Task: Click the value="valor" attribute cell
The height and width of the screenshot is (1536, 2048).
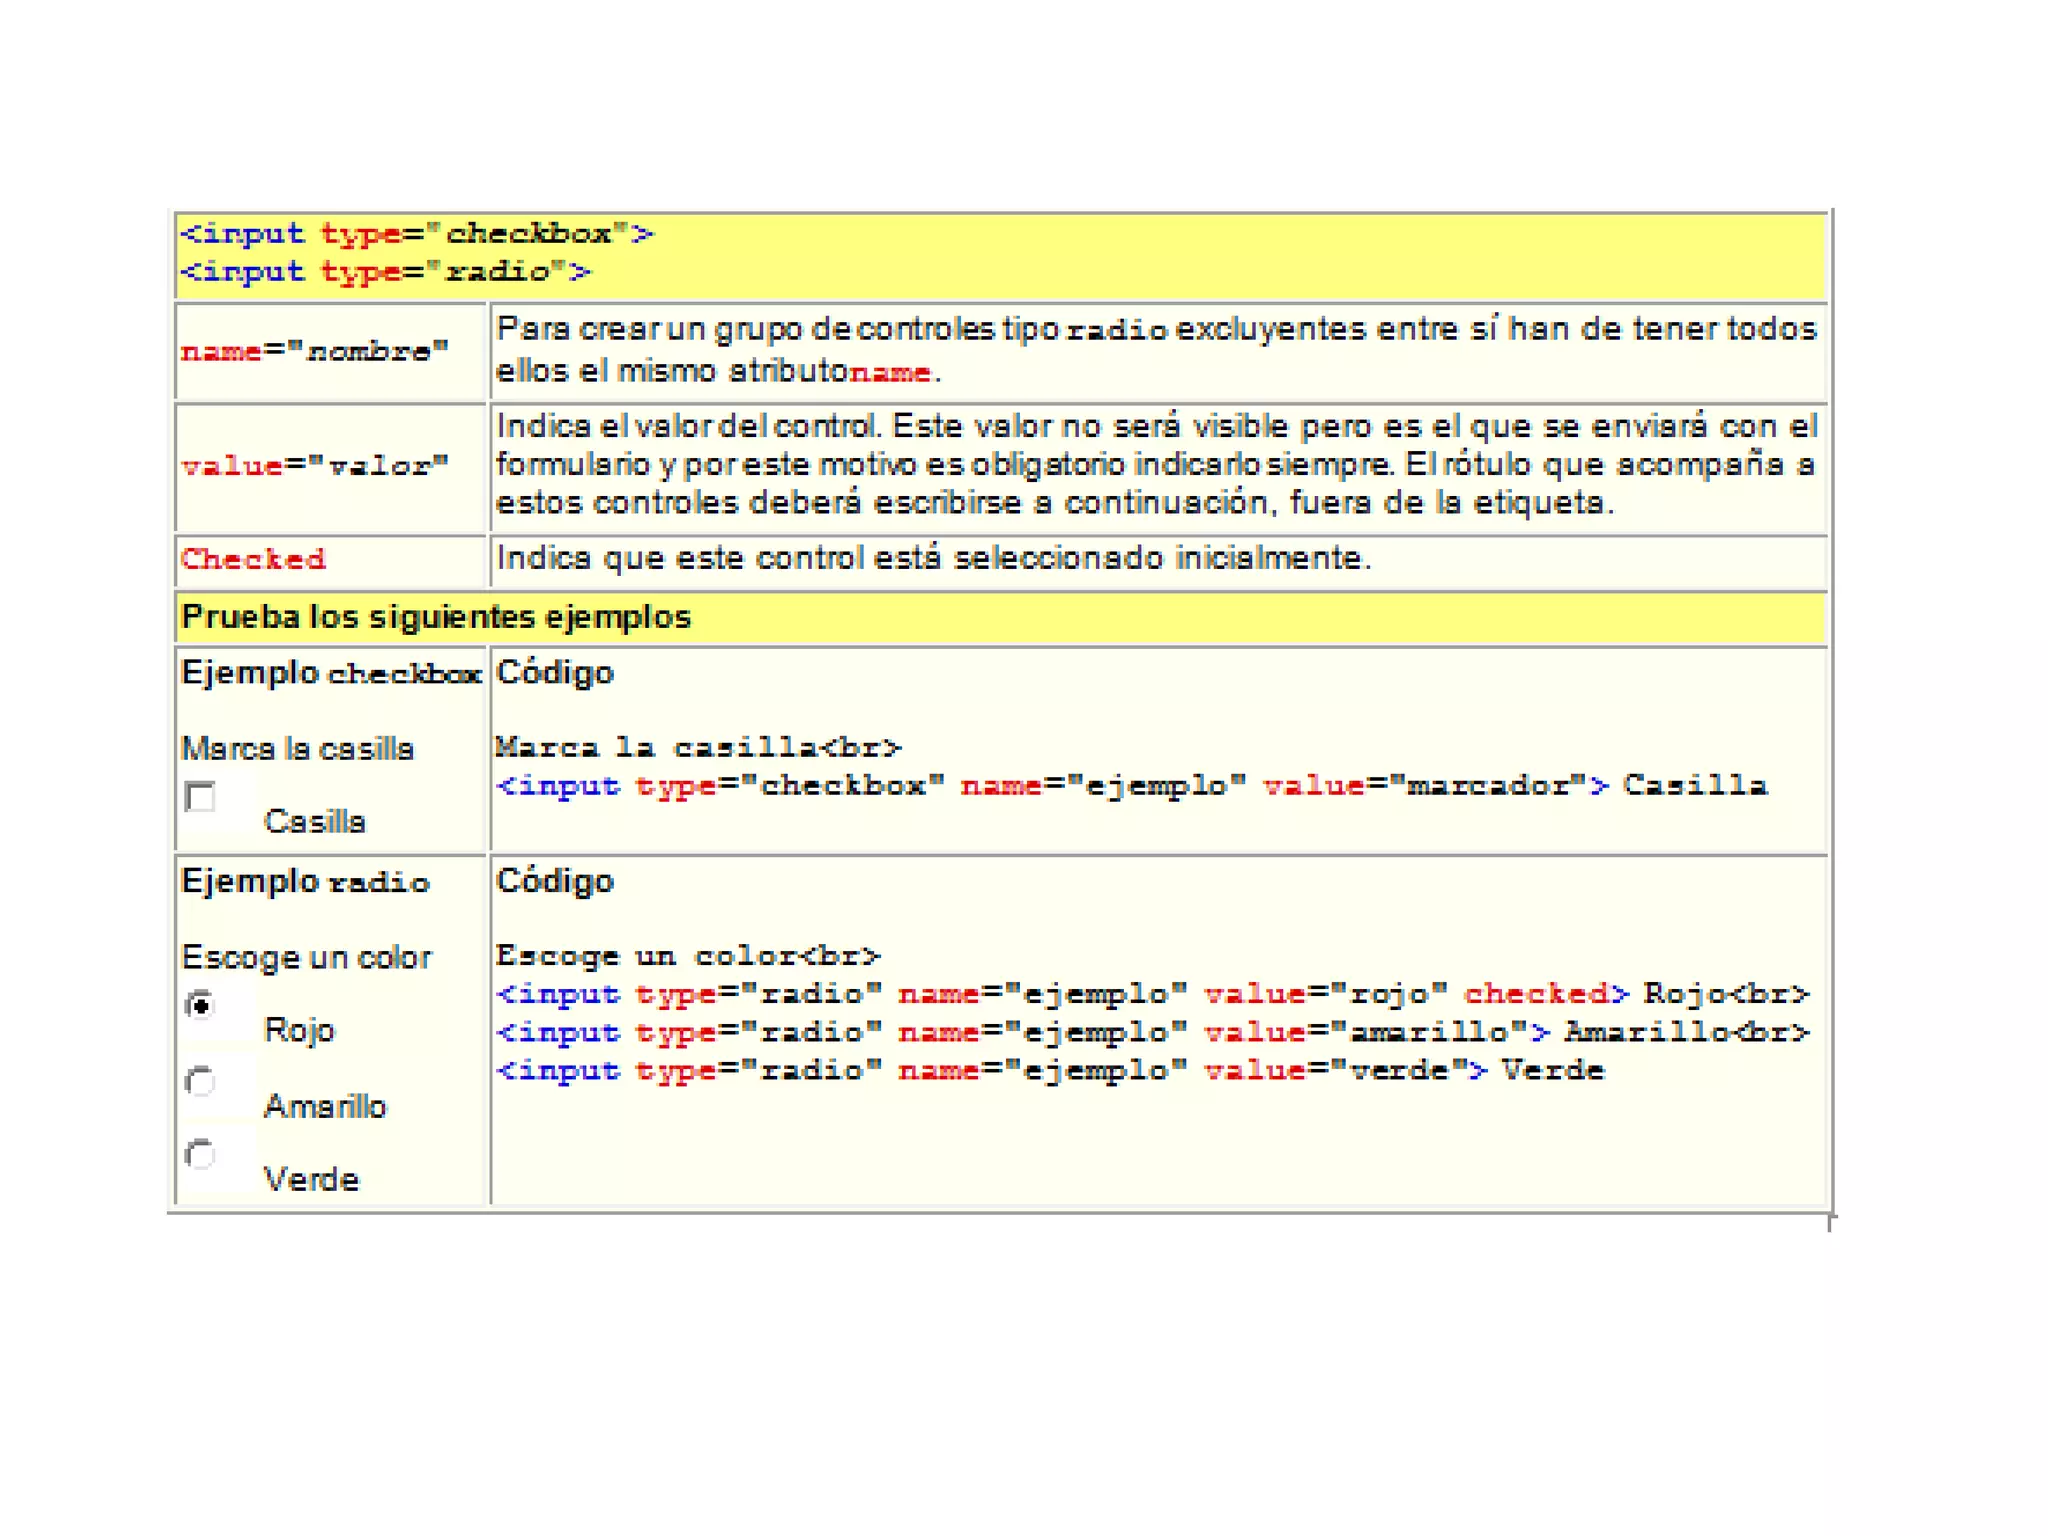Action: pyautogui.click(x=314, y=466)
